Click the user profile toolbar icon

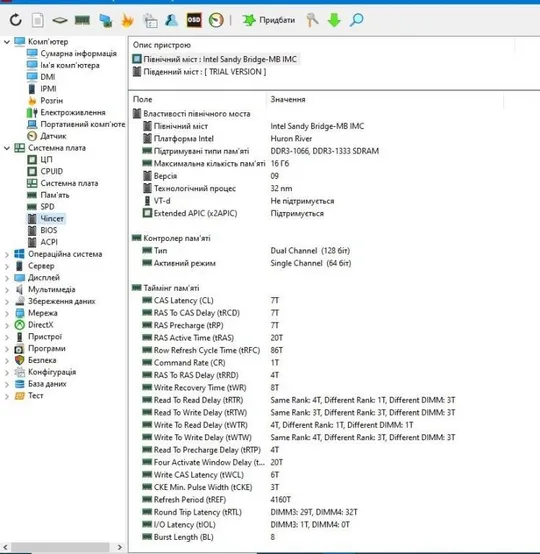(x=171, y=20)
